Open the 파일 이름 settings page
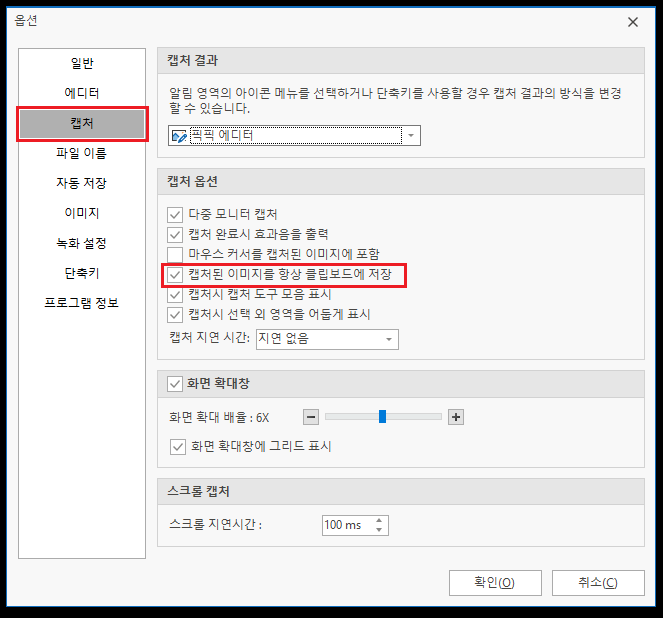This screenshot has width=663, height=618. 82,153
